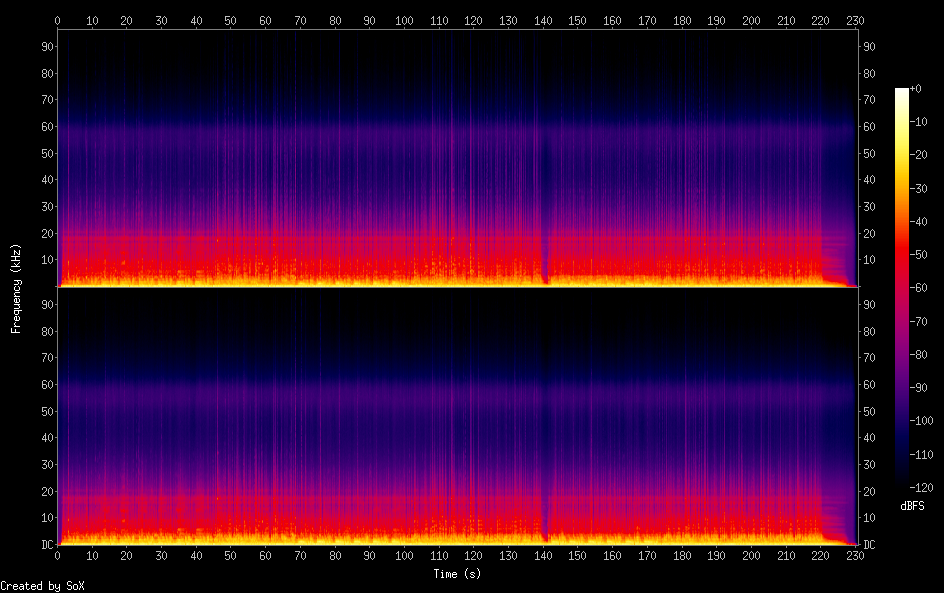Click the "230" tick on the top time axis

pos(855,20)
